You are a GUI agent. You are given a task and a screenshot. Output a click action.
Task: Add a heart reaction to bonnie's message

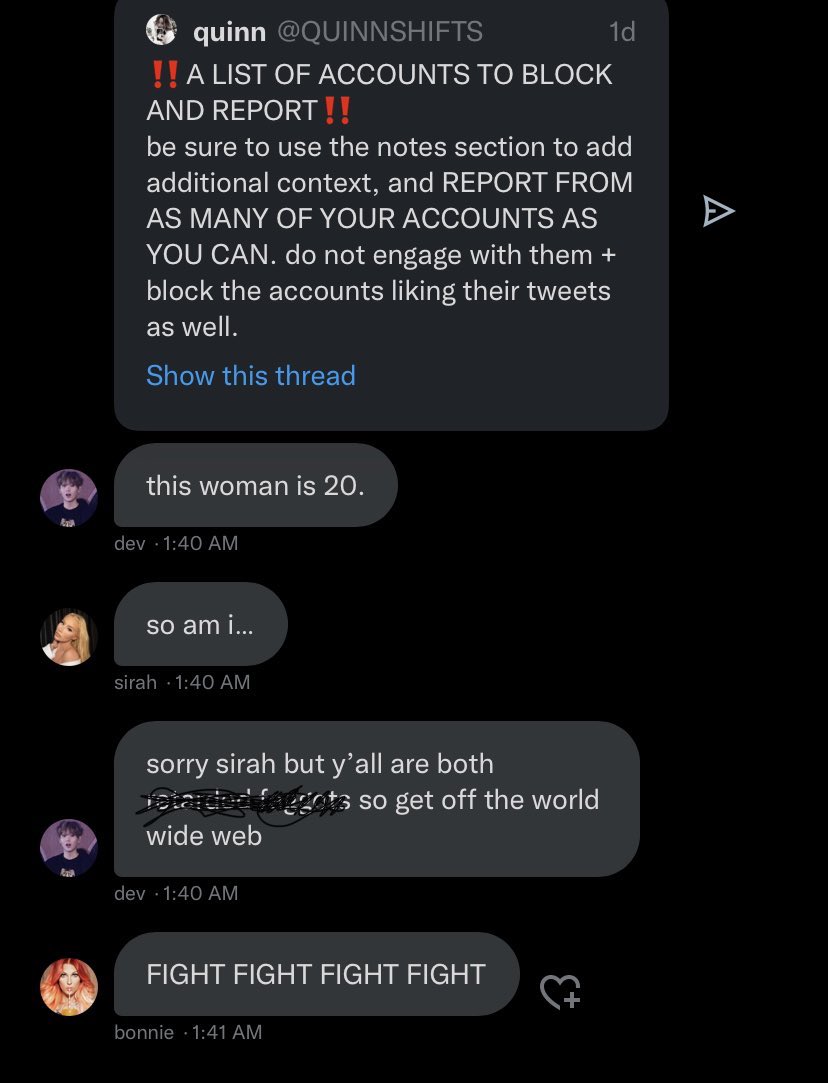click(x=560, y=992)
